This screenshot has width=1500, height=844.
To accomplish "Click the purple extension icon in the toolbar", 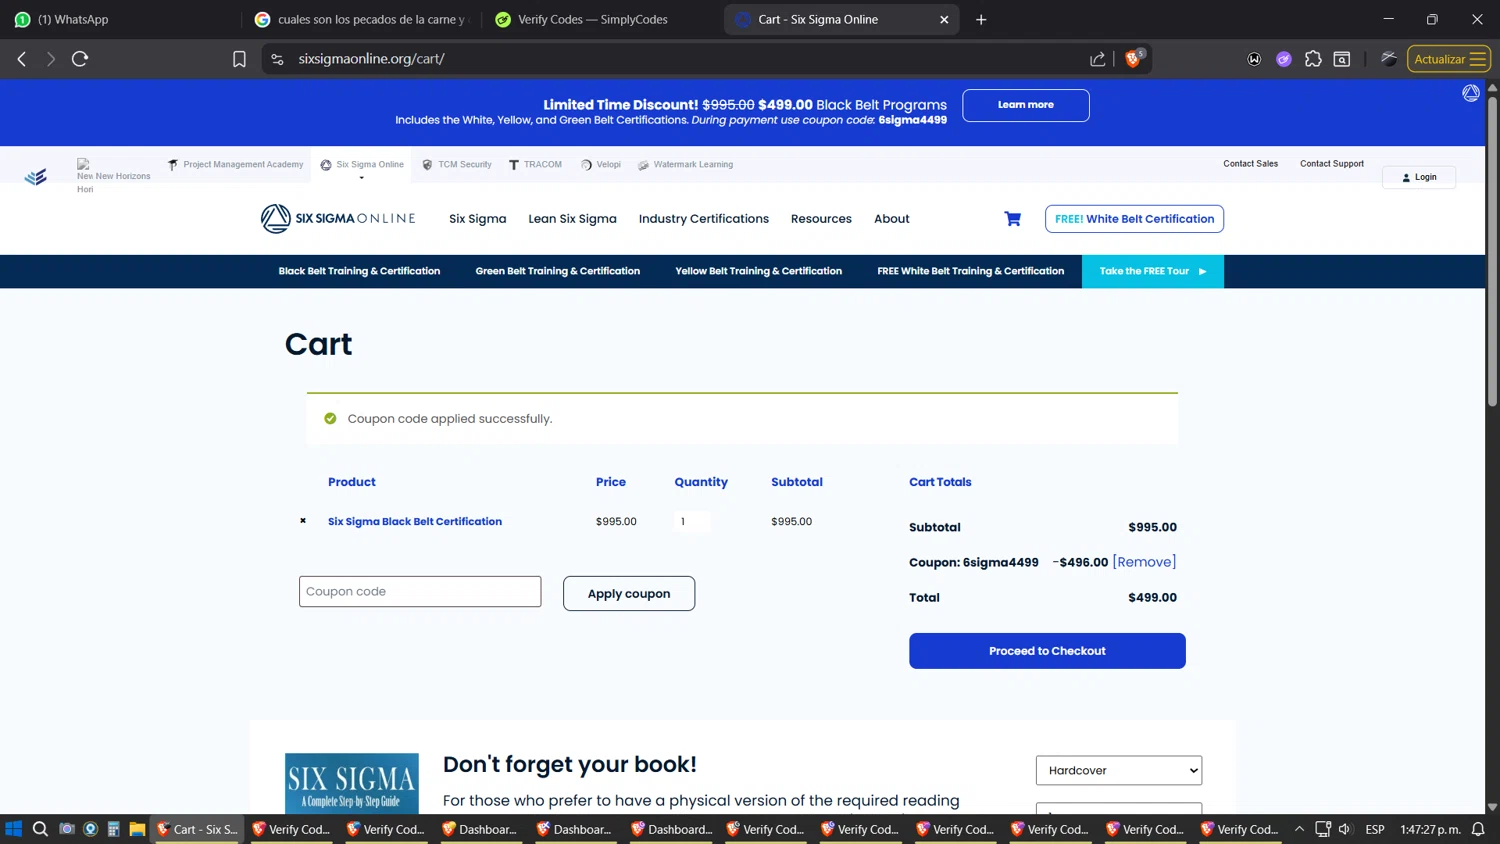I will pos(1284,59).
